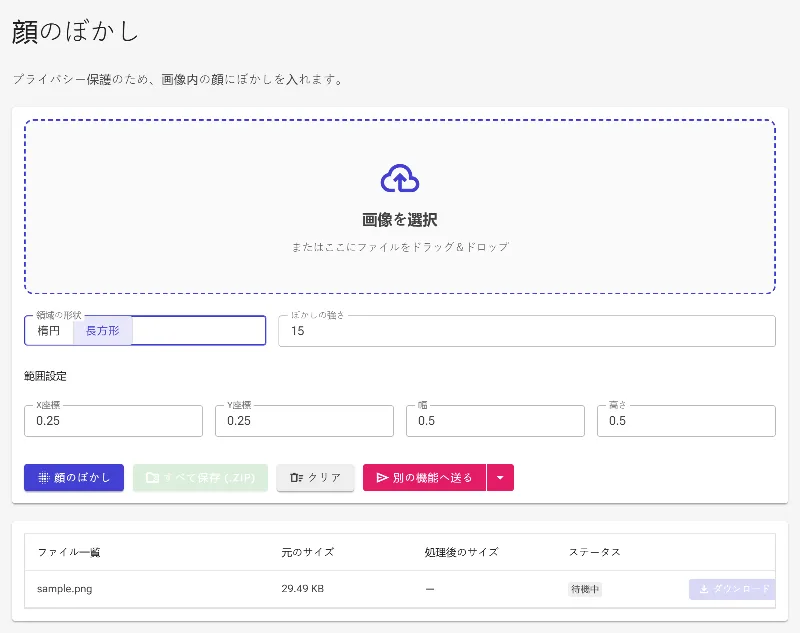Viewport: 800px width, 633px height.
Task: Click the 29.49 KB size value
Action: [x=303, y=589]
